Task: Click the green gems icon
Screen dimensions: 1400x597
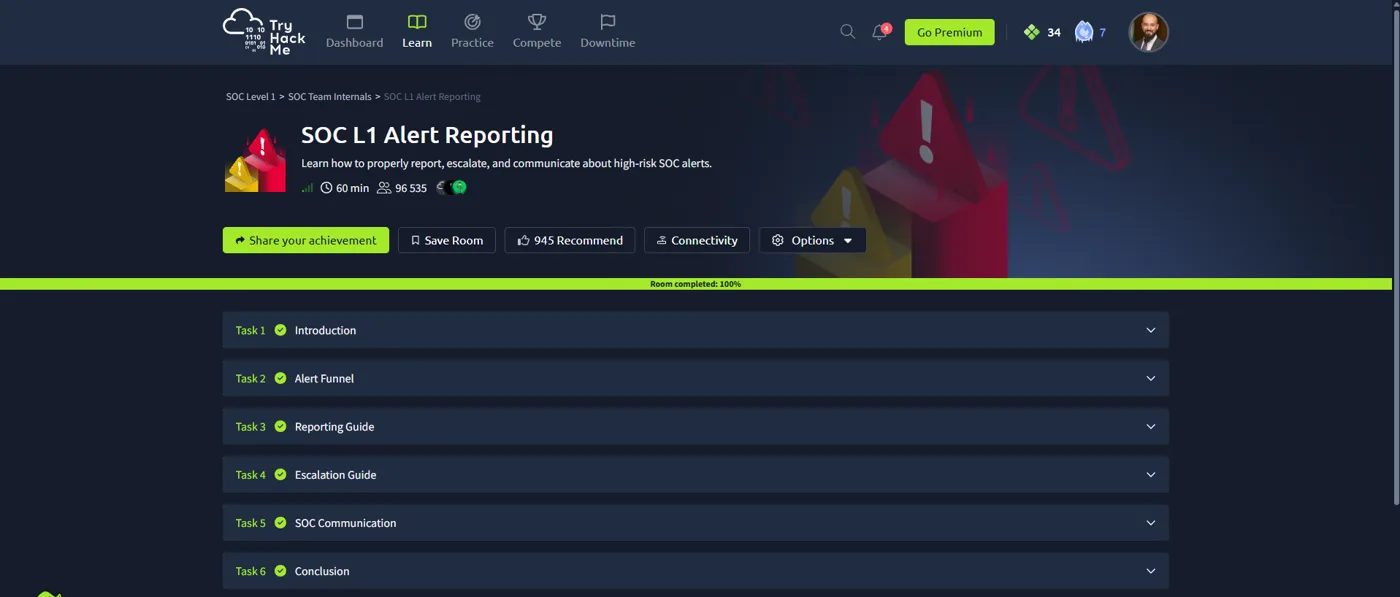Action: (x=1032, y=32)
